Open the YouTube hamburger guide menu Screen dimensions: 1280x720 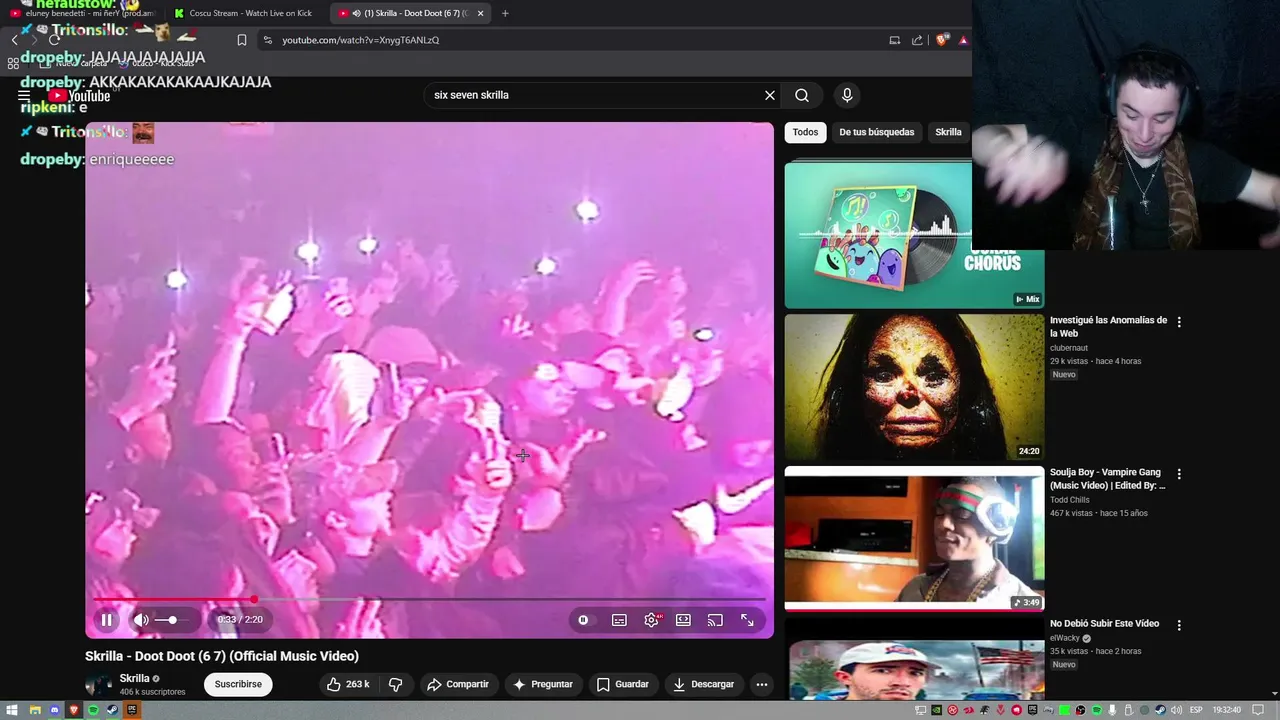(x=24, y=96)
